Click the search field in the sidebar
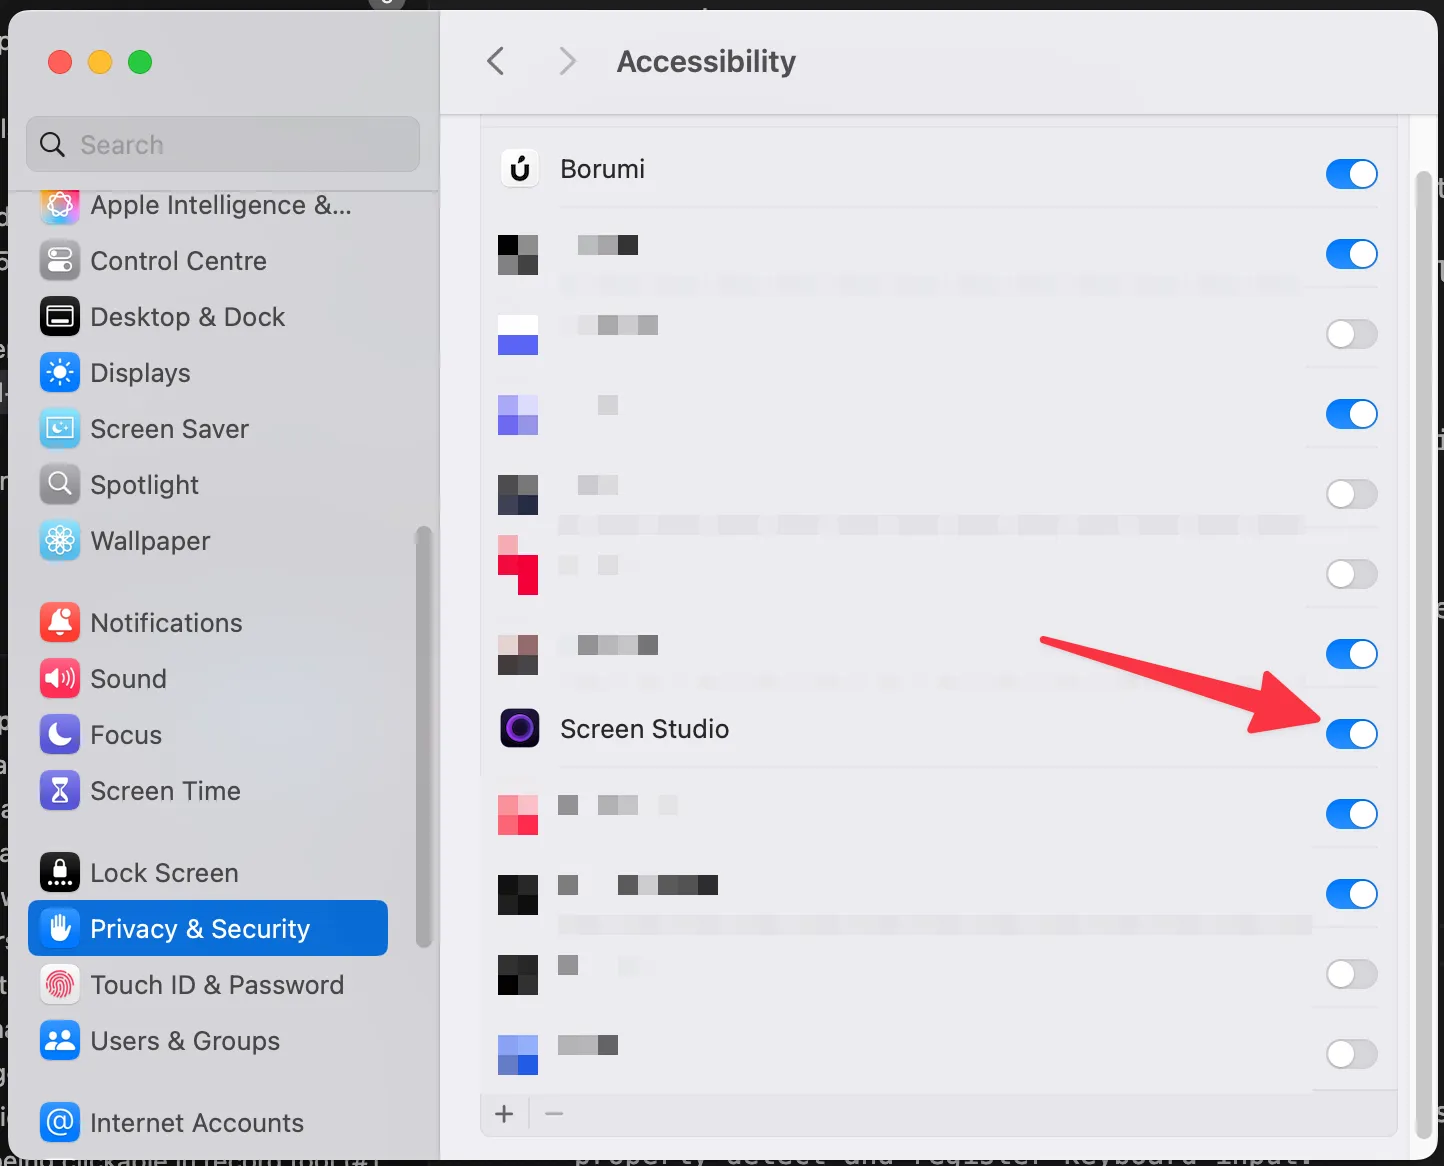 click(222, 144)
